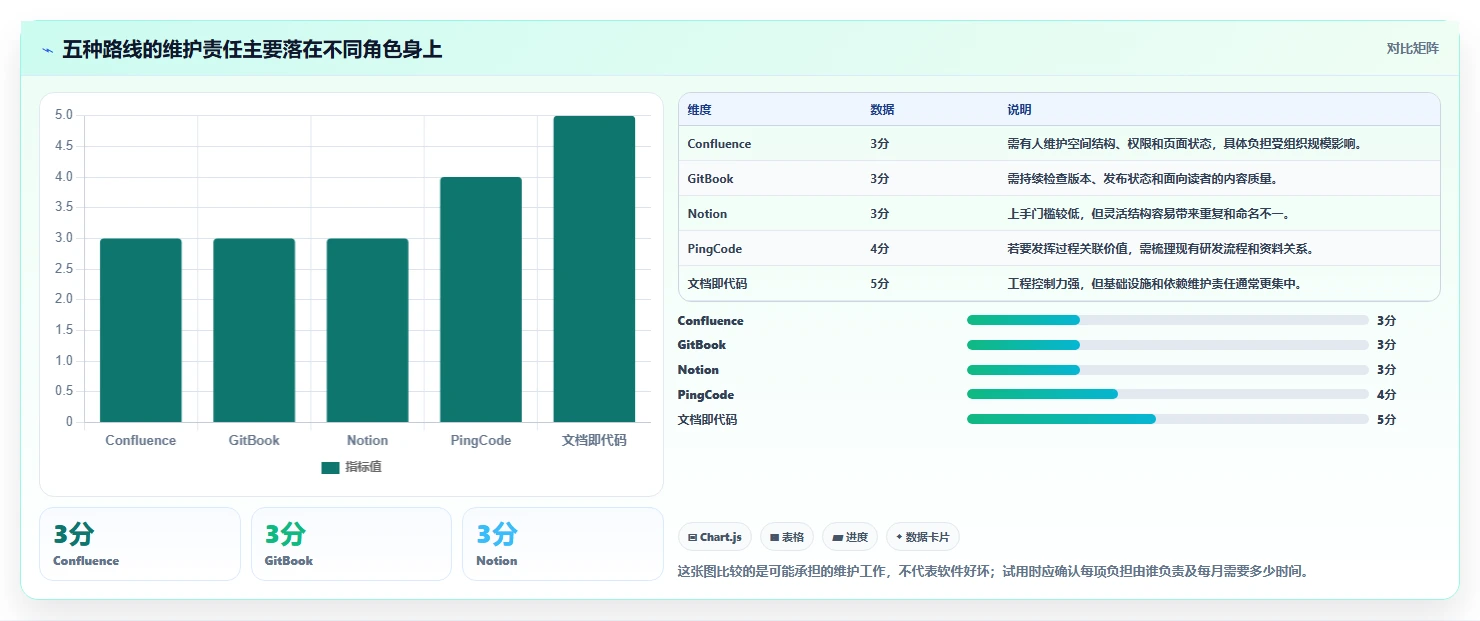This screenshot has width=1480, height=621.
Task: Click the GitBook bar in the chart
Action: [x=254, y=330]
